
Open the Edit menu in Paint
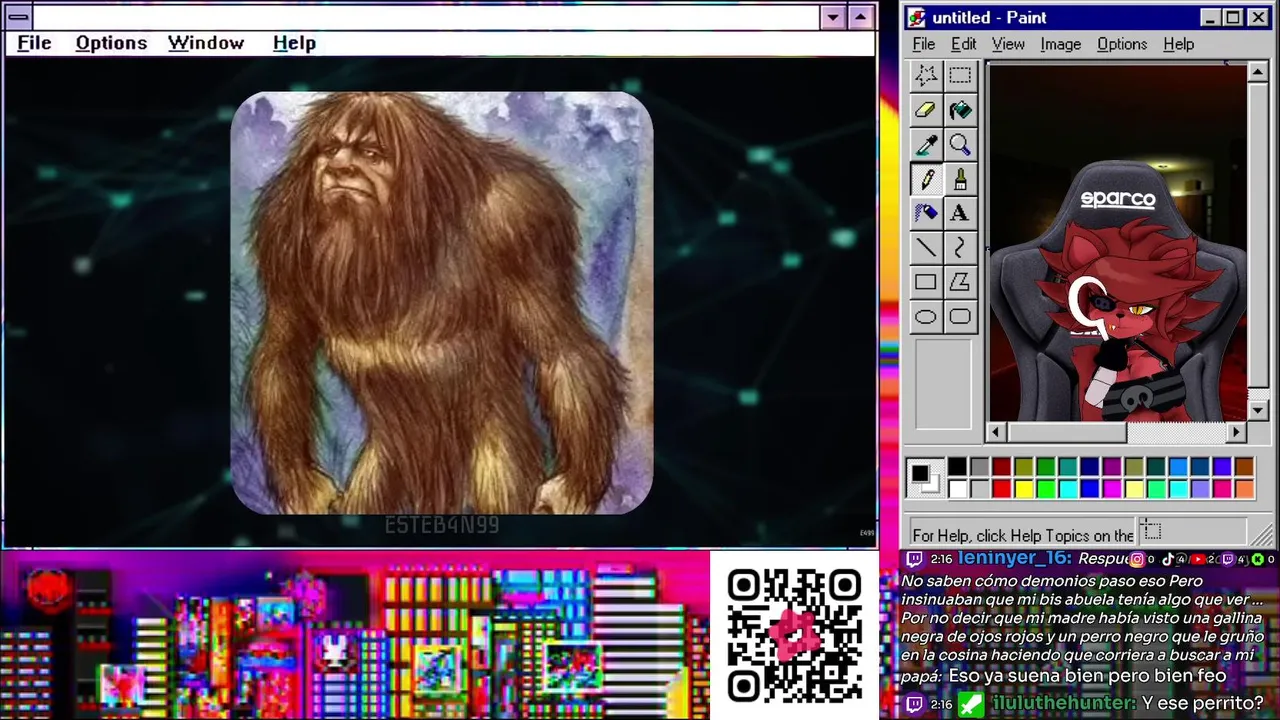coord(964,44)
